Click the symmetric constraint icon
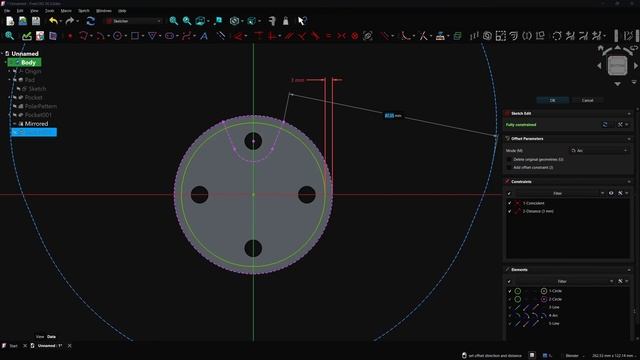The image size is (640, 360). coord(341,36)
